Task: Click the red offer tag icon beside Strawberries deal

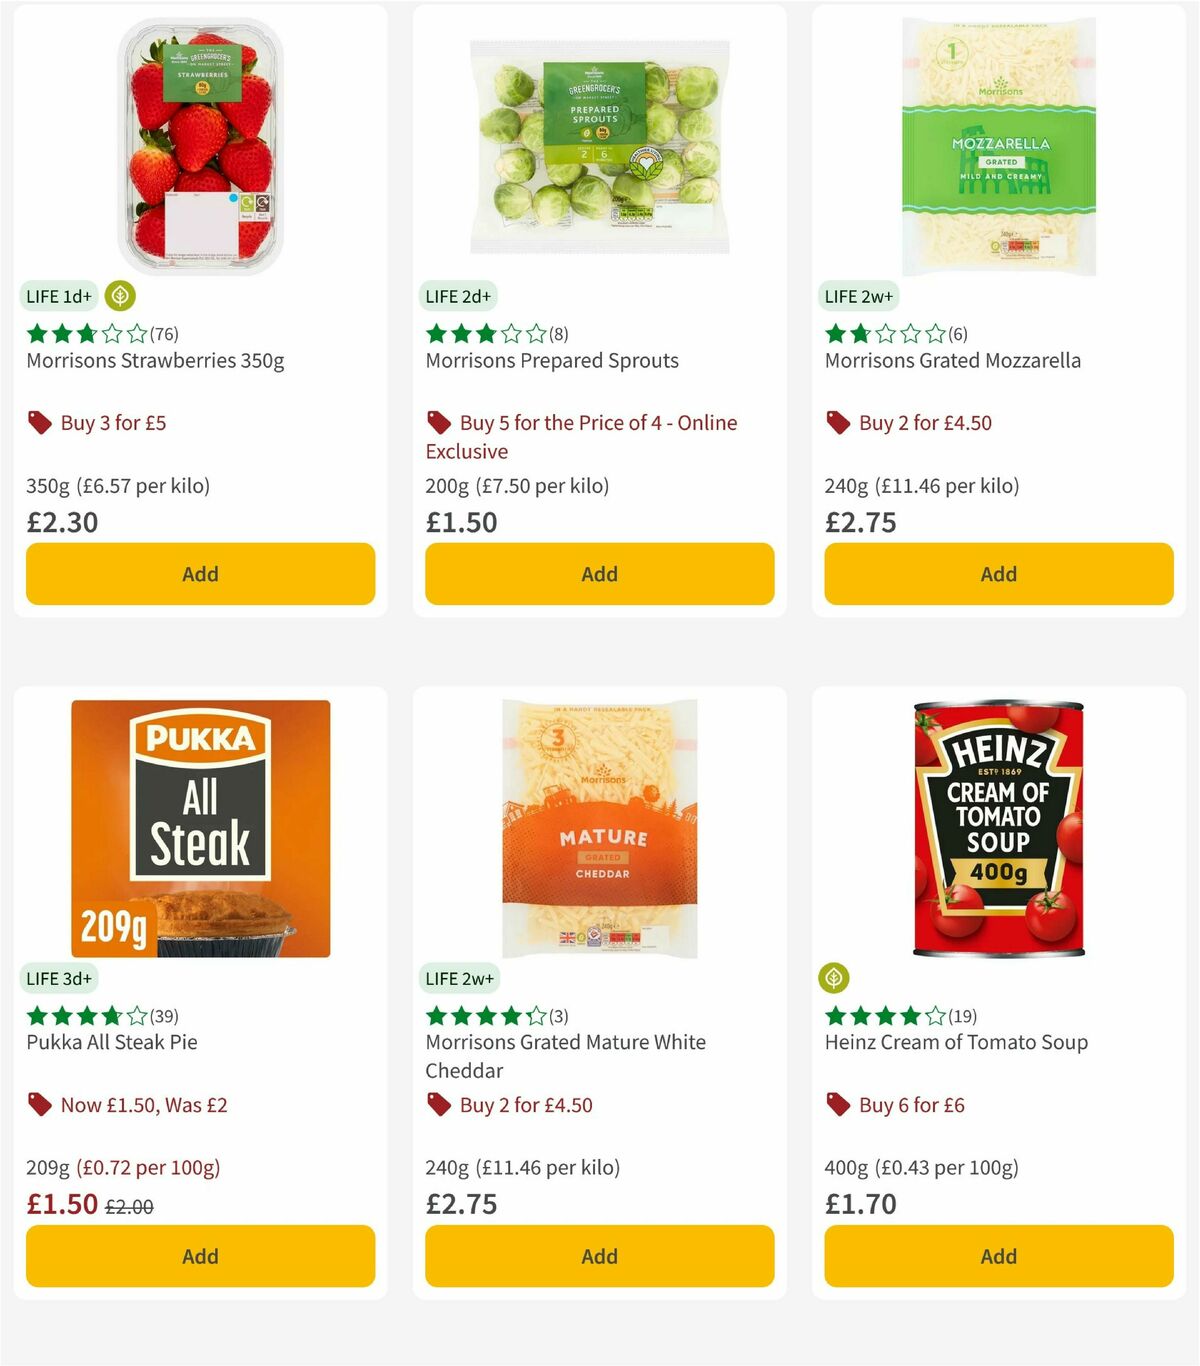Action: [40, 422]
